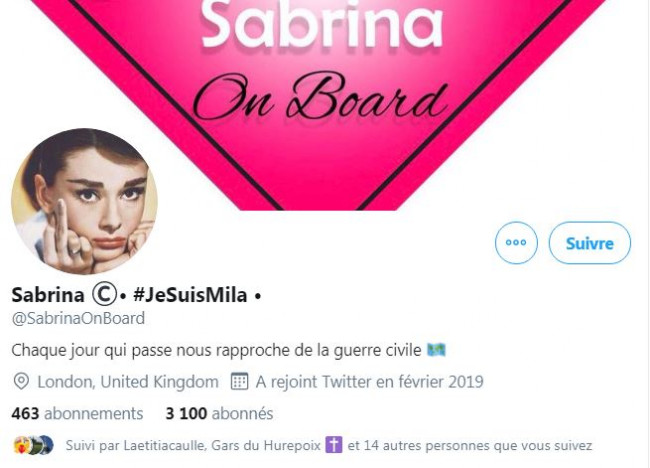Open the 463 abonnements list
Viewport: 650px width, 468px height.
(x=77, y=414)
